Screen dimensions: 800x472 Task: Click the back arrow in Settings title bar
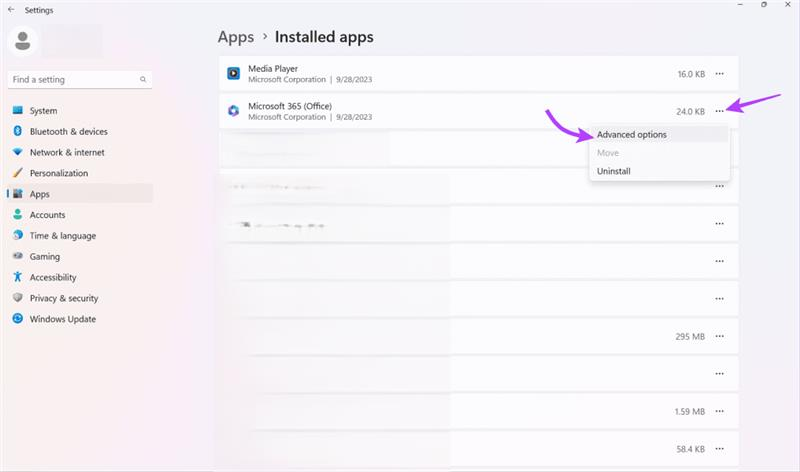11,10
